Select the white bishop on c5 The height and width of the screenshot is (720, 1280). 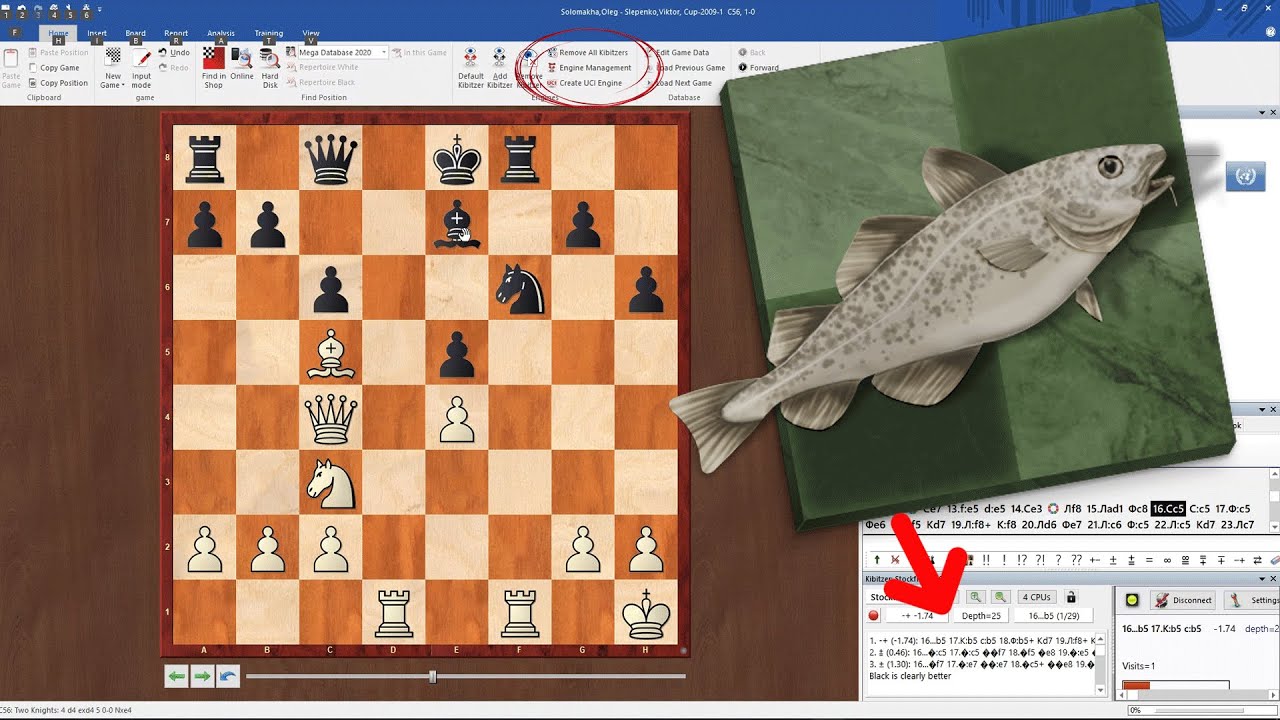tap(332, 352)
